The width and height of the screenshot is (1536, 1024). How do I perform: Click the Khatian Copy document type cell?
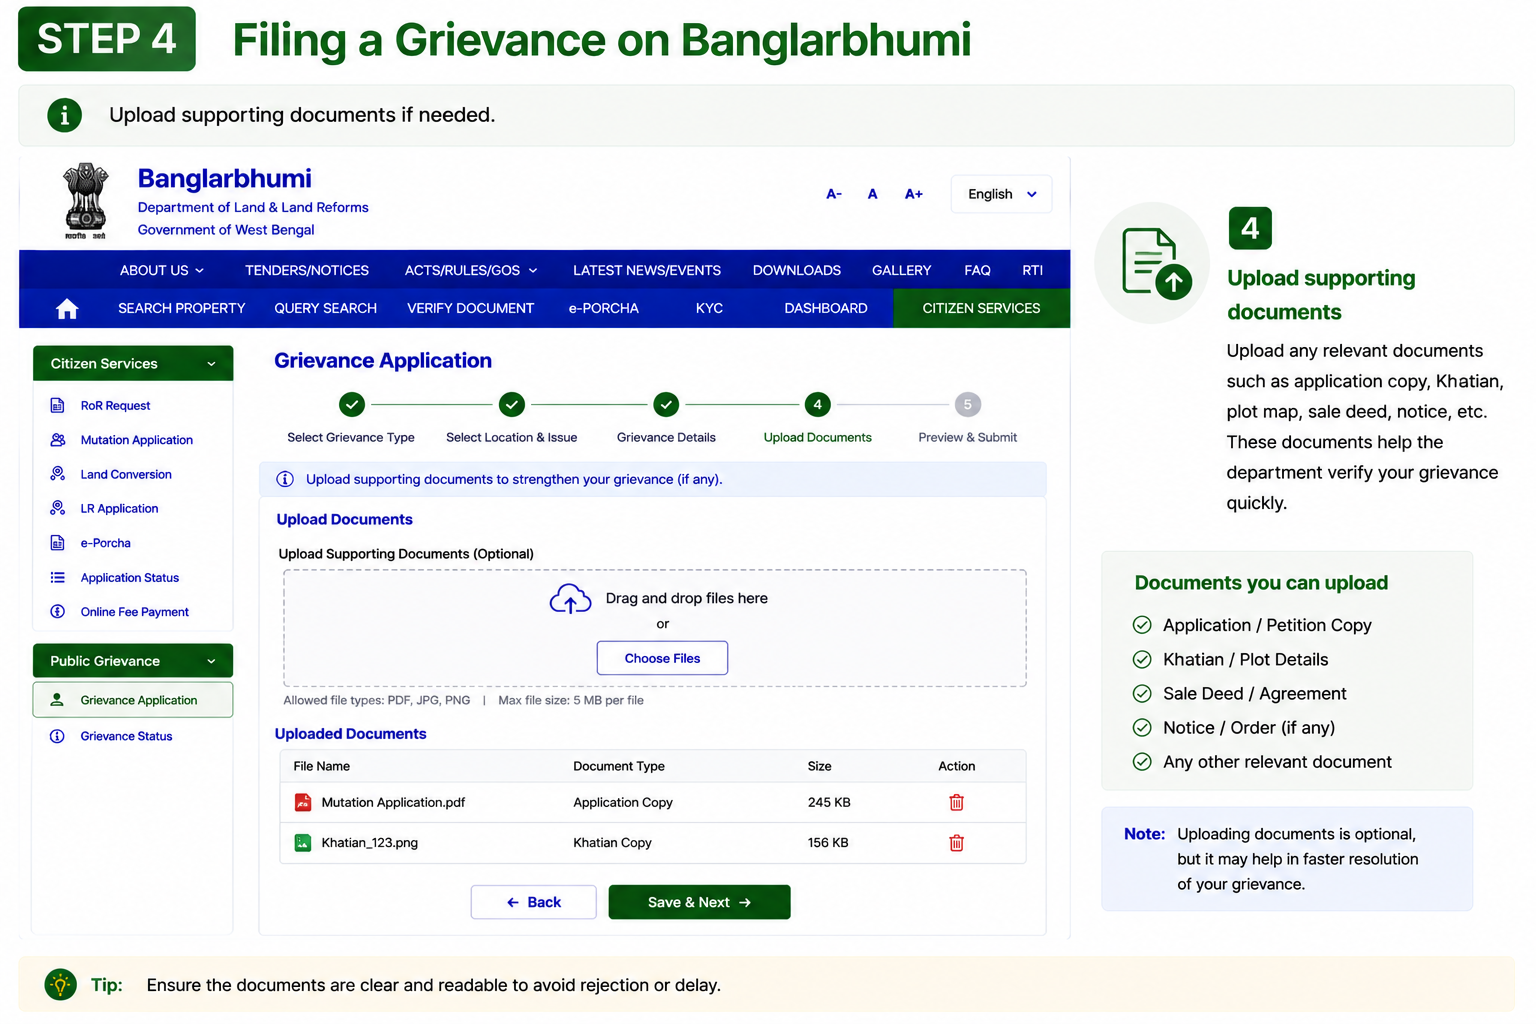point(612,843)
